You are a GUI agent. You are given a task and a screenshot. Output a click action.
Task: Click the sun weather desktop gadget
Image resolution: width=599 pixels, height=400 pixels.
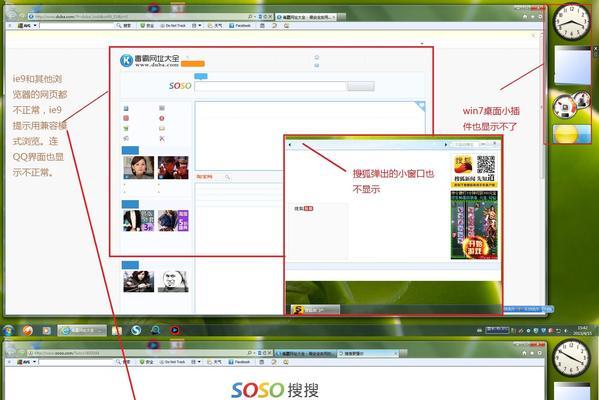click(572, 134)
